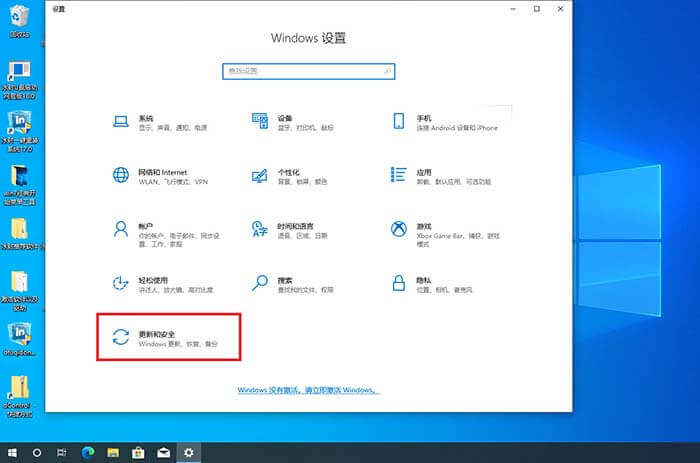700x463 pixels.
Task: Open 个性化 (Personalization) settings
Action: tap(287, 175)
